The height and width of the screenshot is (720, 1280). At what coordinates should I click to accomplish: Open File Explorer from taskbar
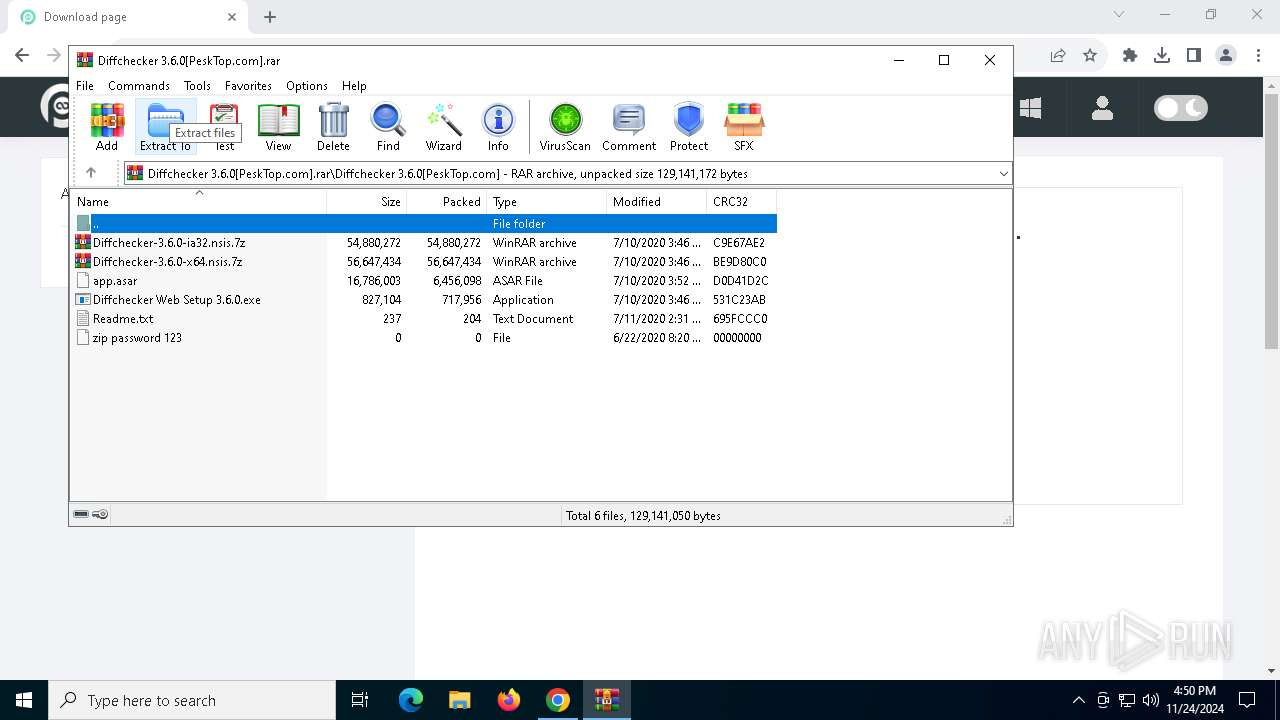pyautogui.click(x=460, y=700)
